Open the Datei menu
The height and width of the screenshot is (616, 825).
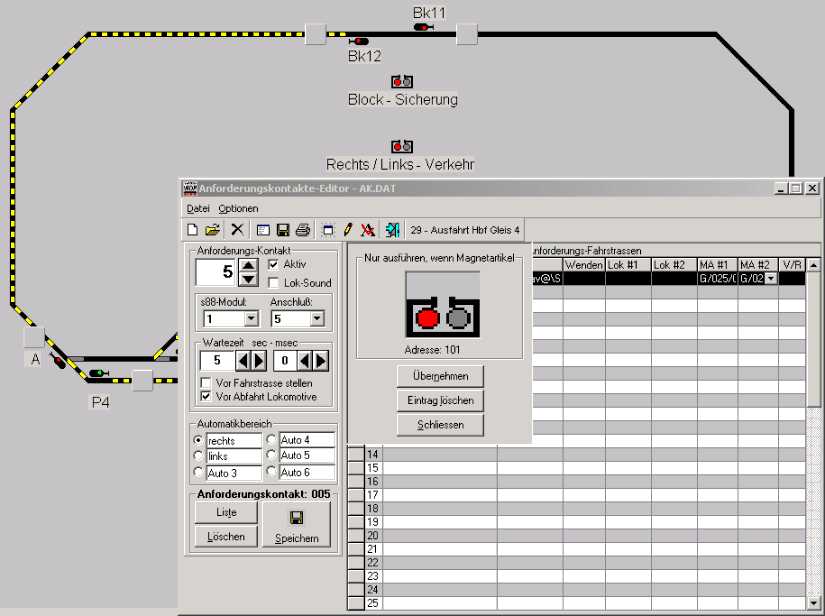(198, 208)
